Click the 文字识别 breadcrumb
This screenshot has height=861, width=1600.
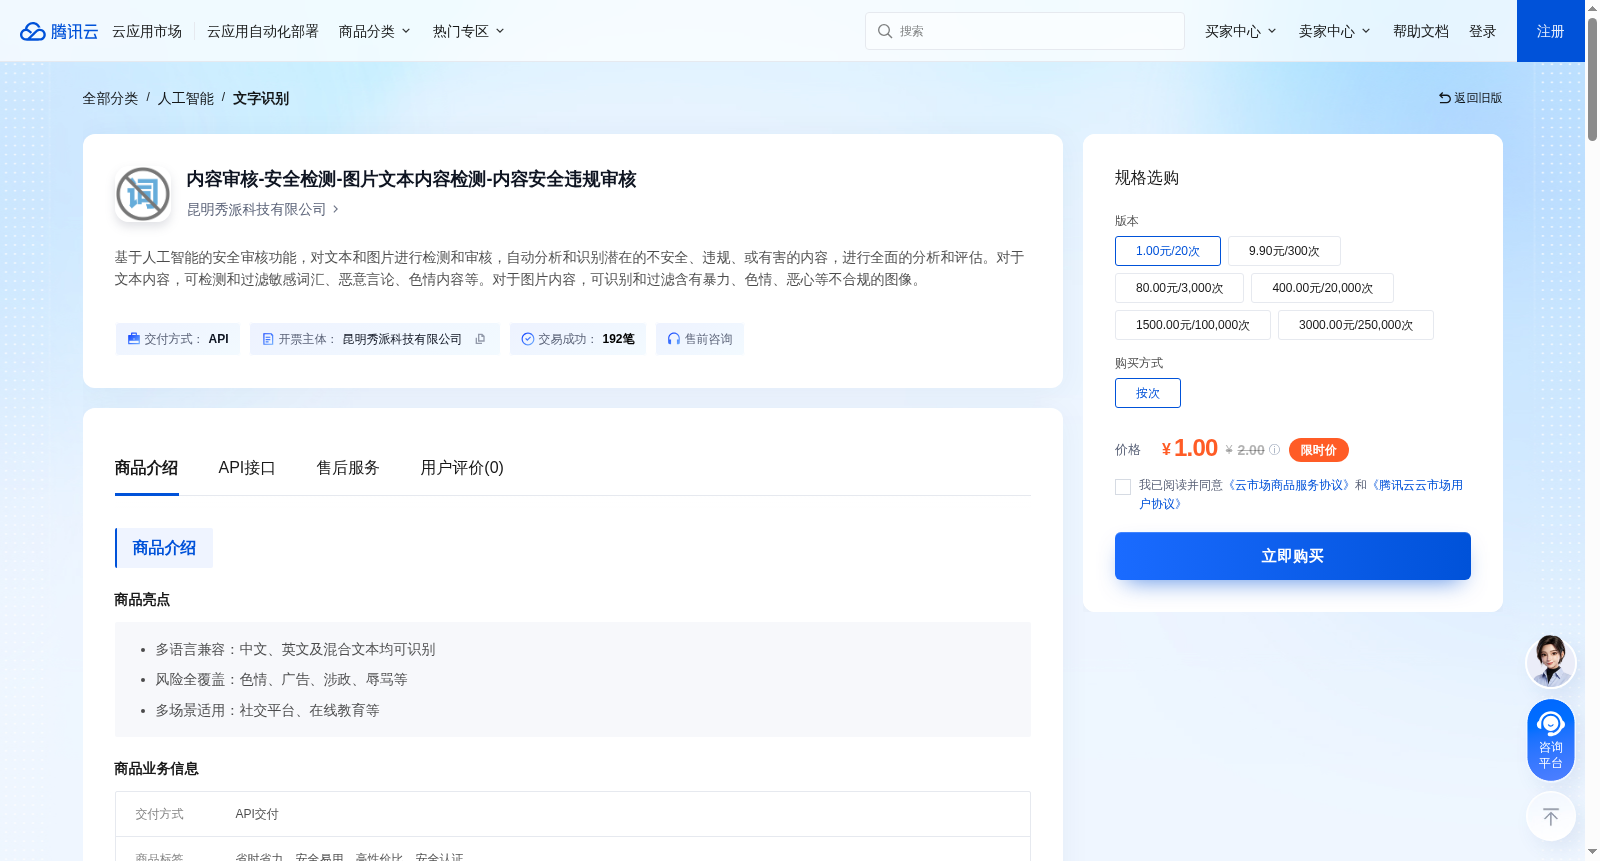coord(261,98)
